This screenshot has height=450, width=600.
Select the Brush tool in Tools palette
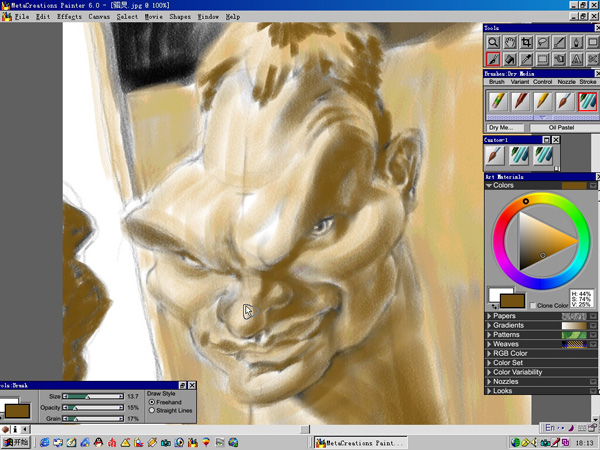coord(493,59)
